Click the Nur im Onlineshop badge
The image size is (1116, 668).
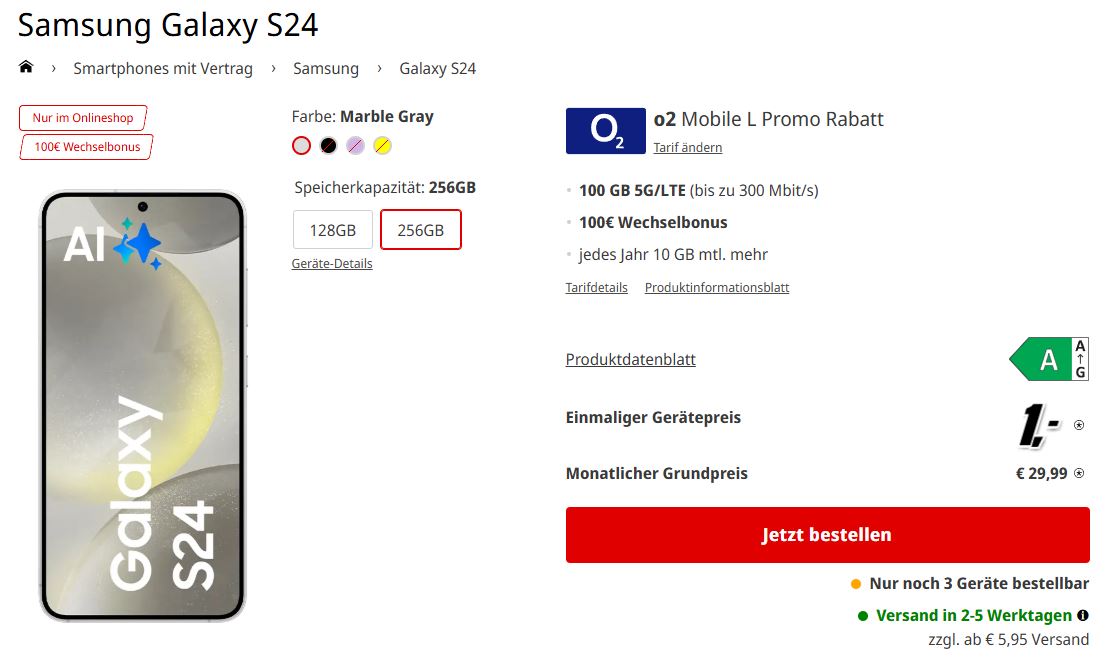coord(83,118)
